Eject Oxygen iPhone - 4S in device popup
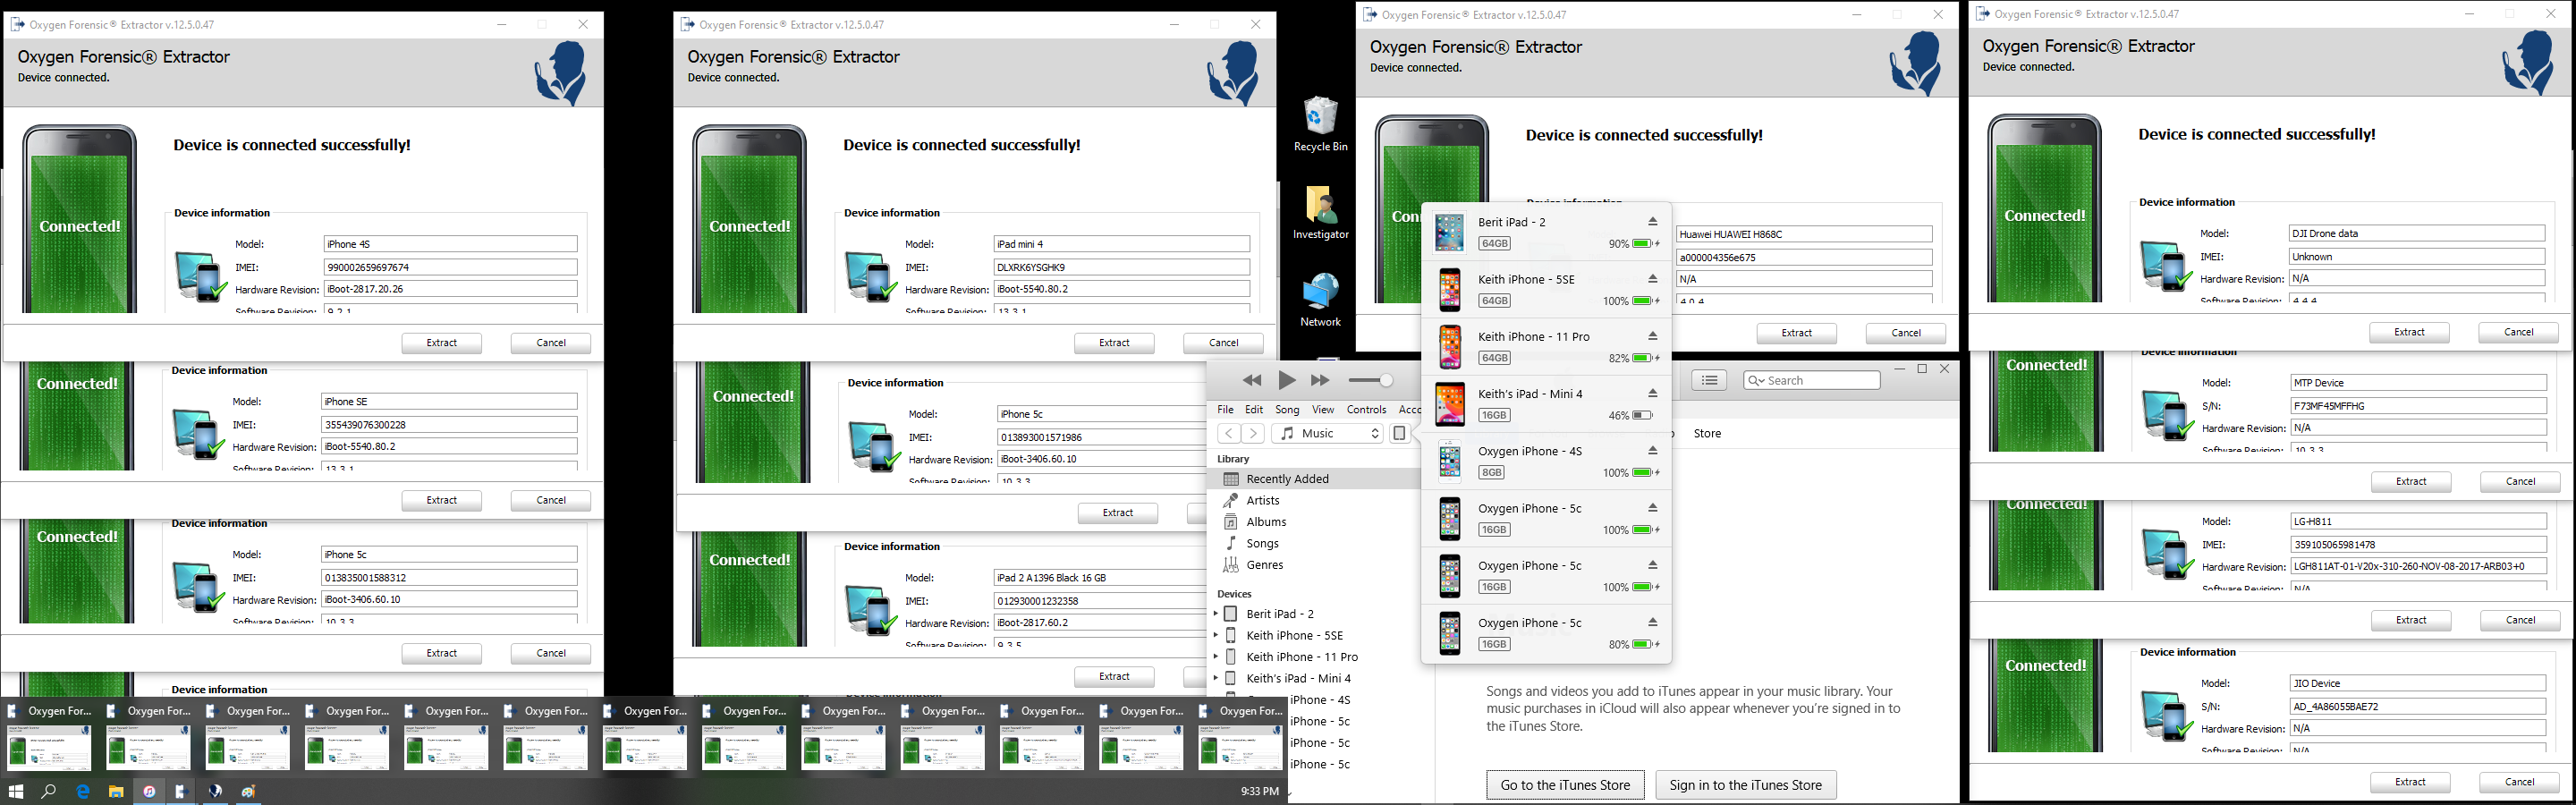This screenshot has width=2576, height=805. tap(1652, 451)
